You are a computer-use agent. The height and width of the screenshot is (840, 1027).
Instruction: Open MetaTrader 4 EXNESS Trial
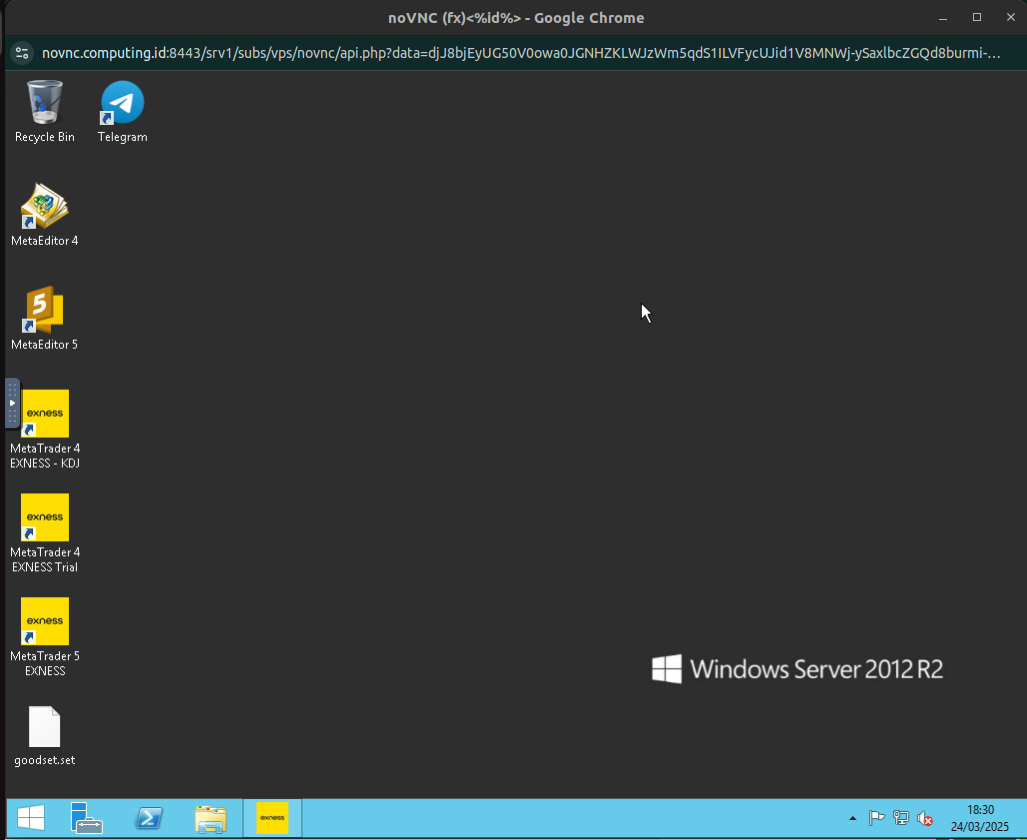(44, 517)
